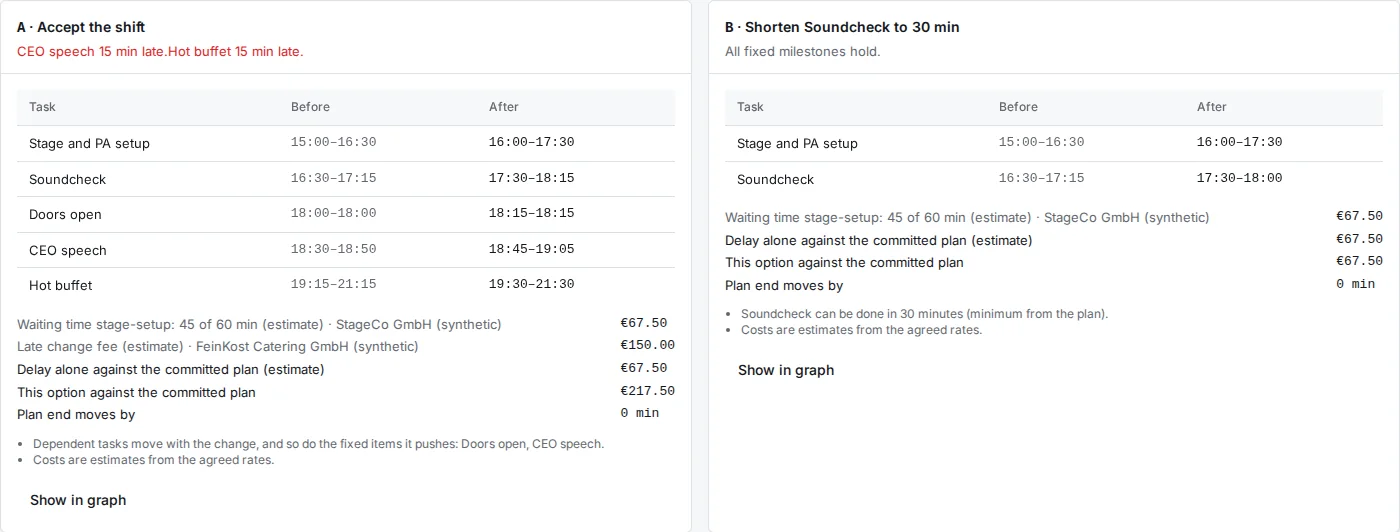Viewport: 1400px width, 532px height.
Task: Click the 'Dependent tasks move with the change' note
Action: [318, 444]
